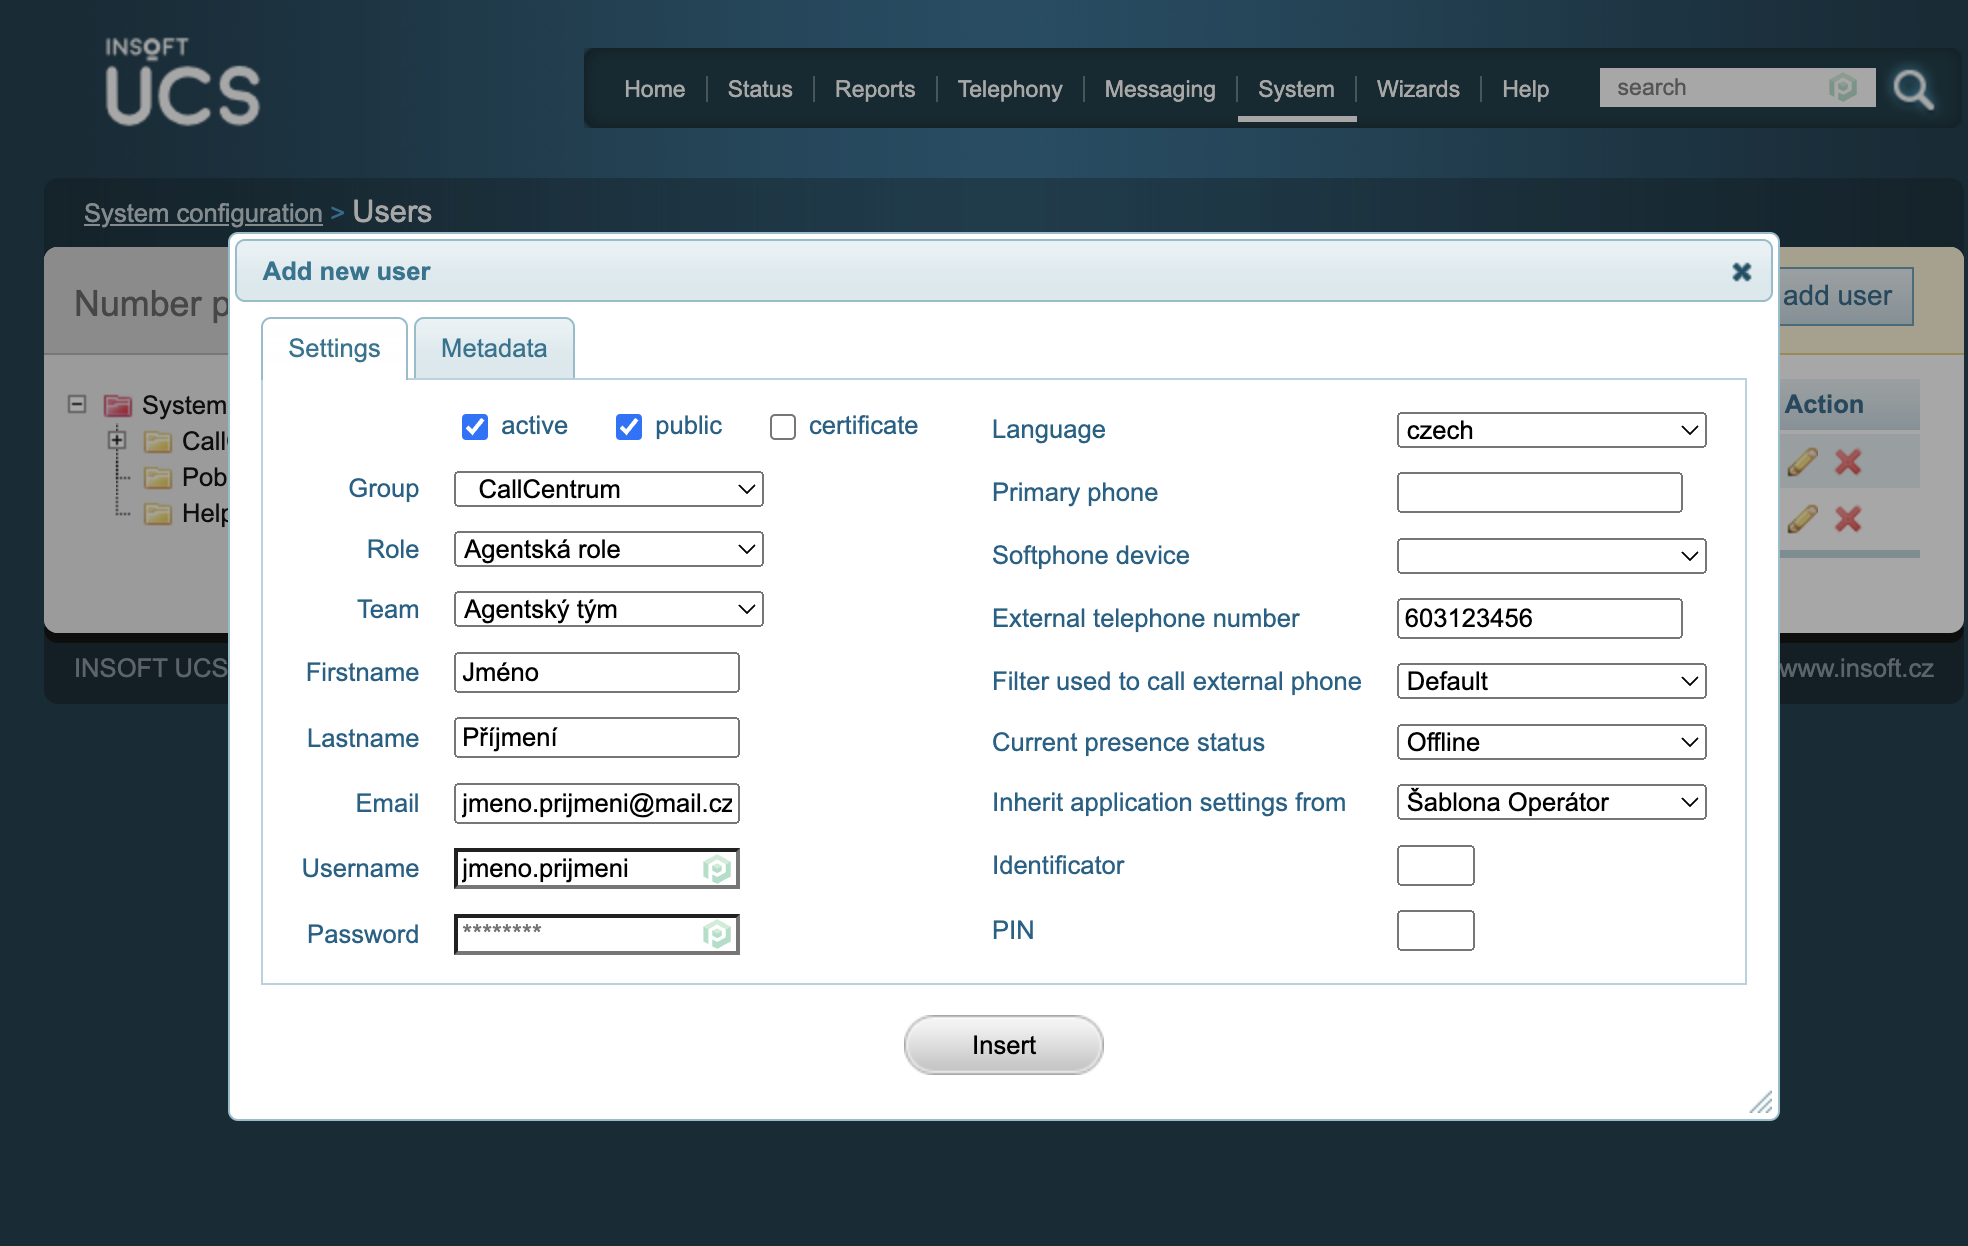Click the first row edit pencil icon

1802,462
